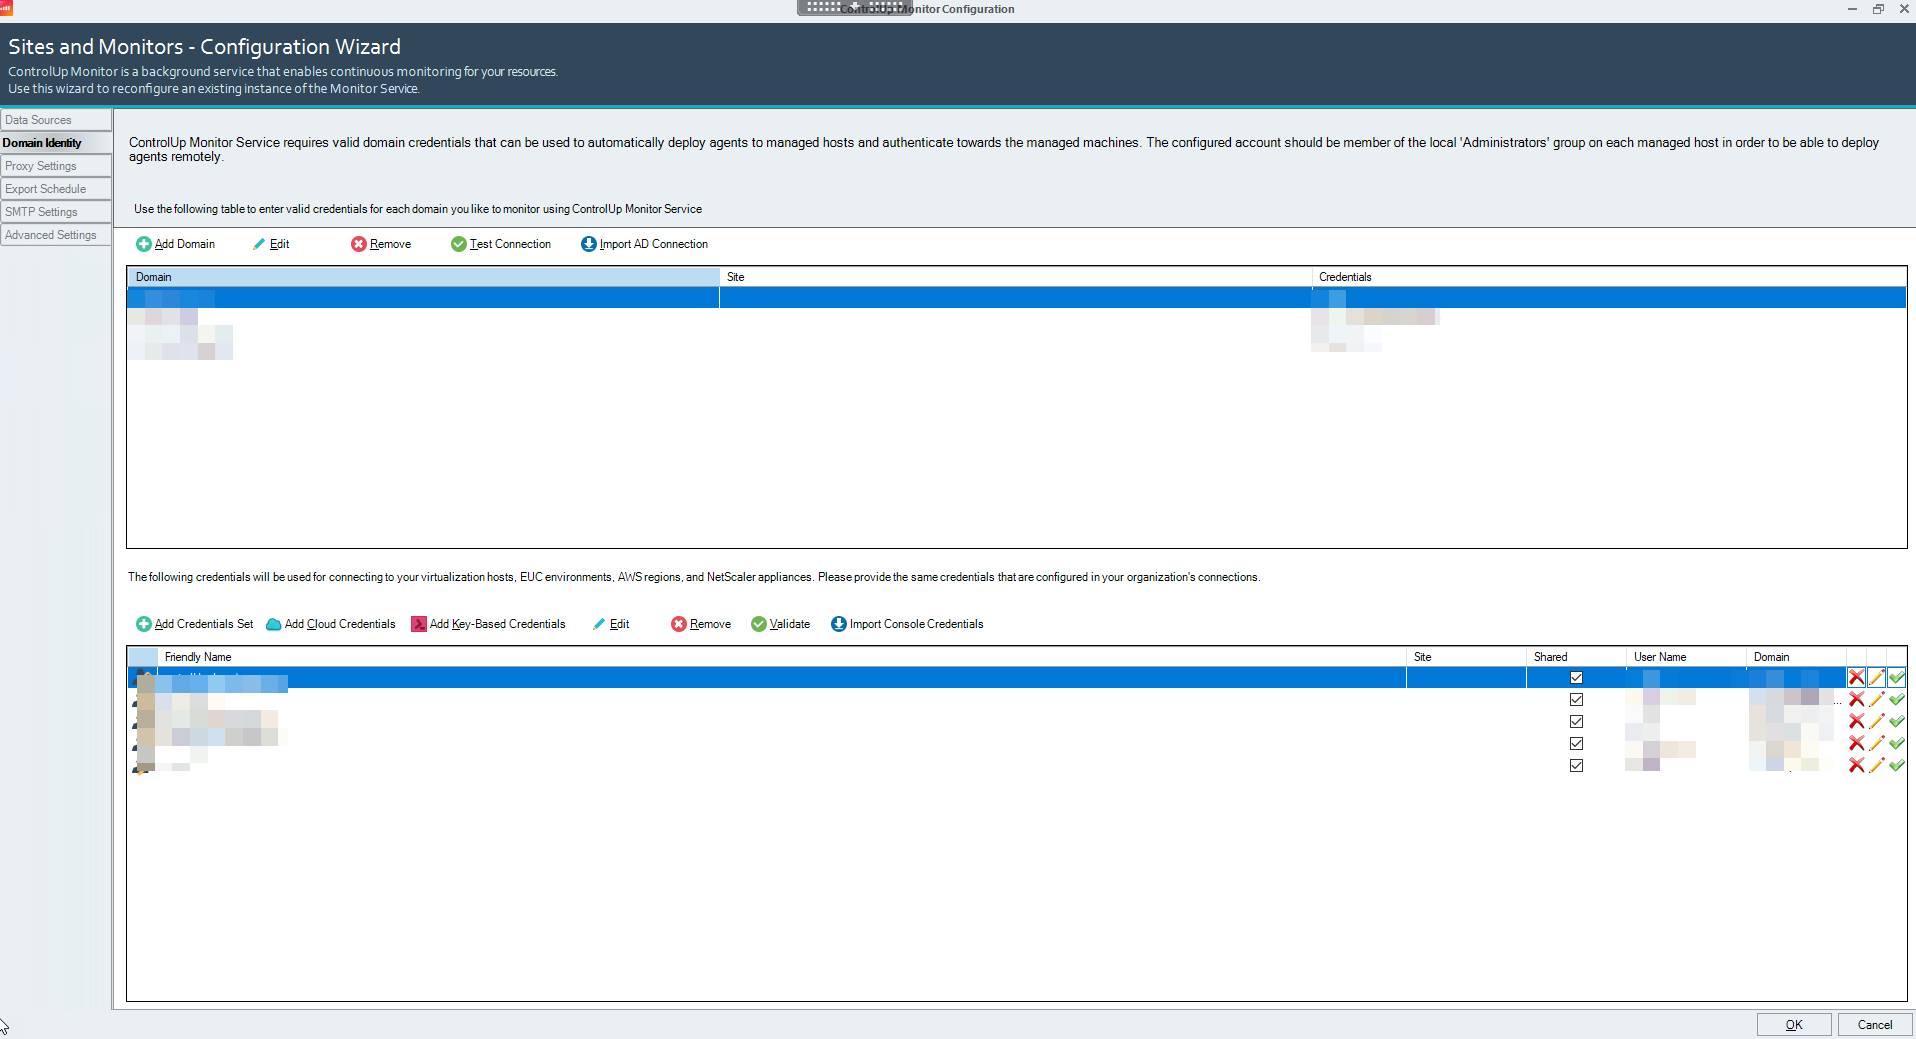Toggle Shared checkbox in third credentials row
1916x1039 pixels.
(1576, 722)
